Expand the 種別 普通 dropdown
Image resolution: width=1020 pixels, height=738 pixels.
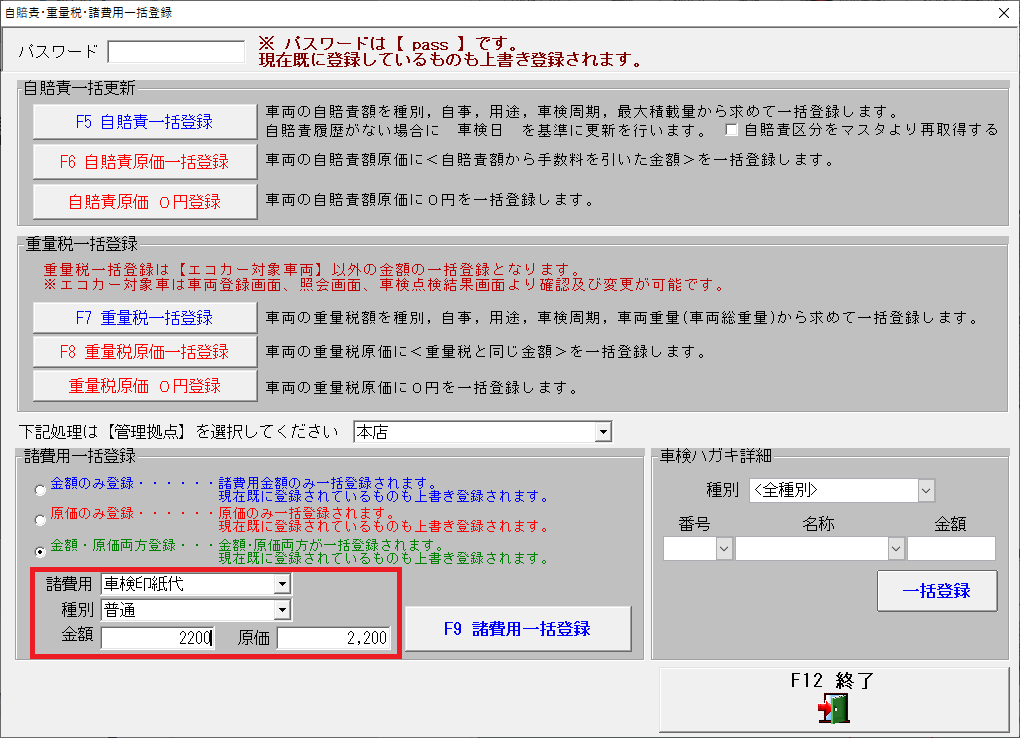click(x=282, y=610)
